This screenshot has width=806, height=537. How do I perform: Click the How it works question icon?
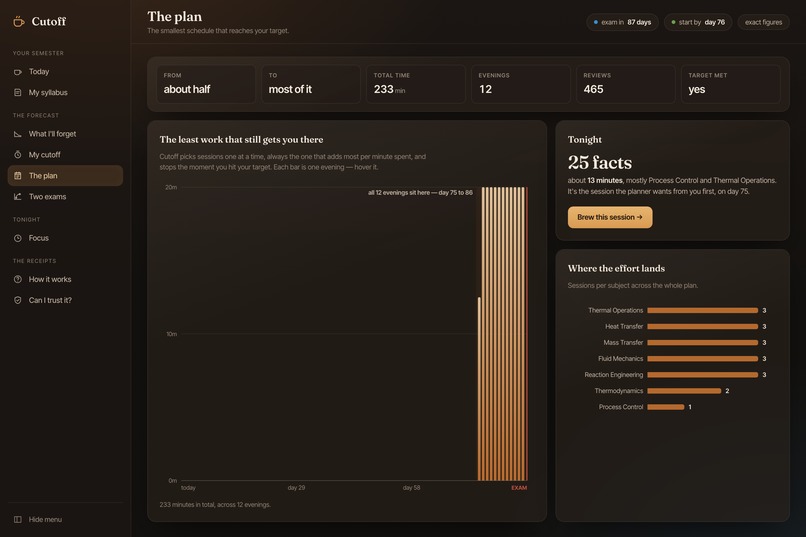[17, 280]
